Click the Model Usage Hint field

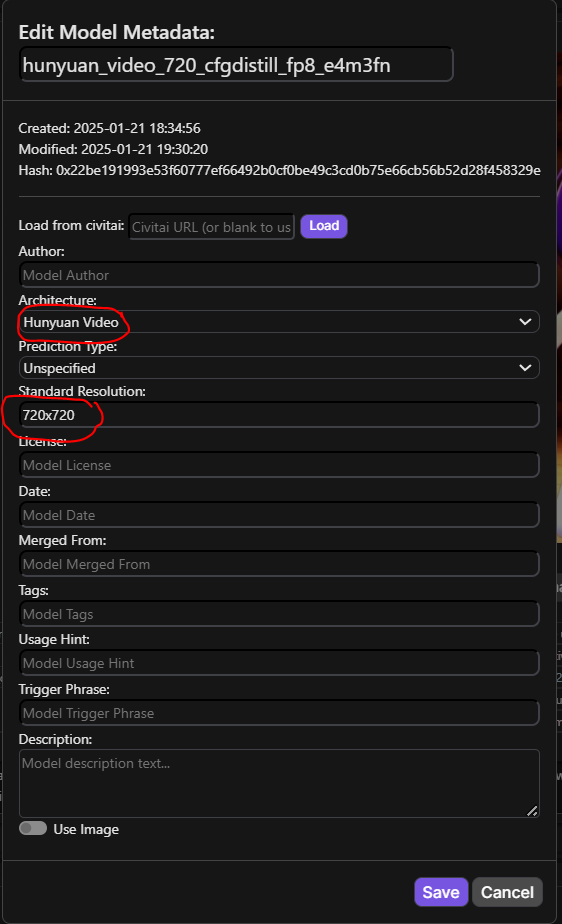click(x=279, y=663)
